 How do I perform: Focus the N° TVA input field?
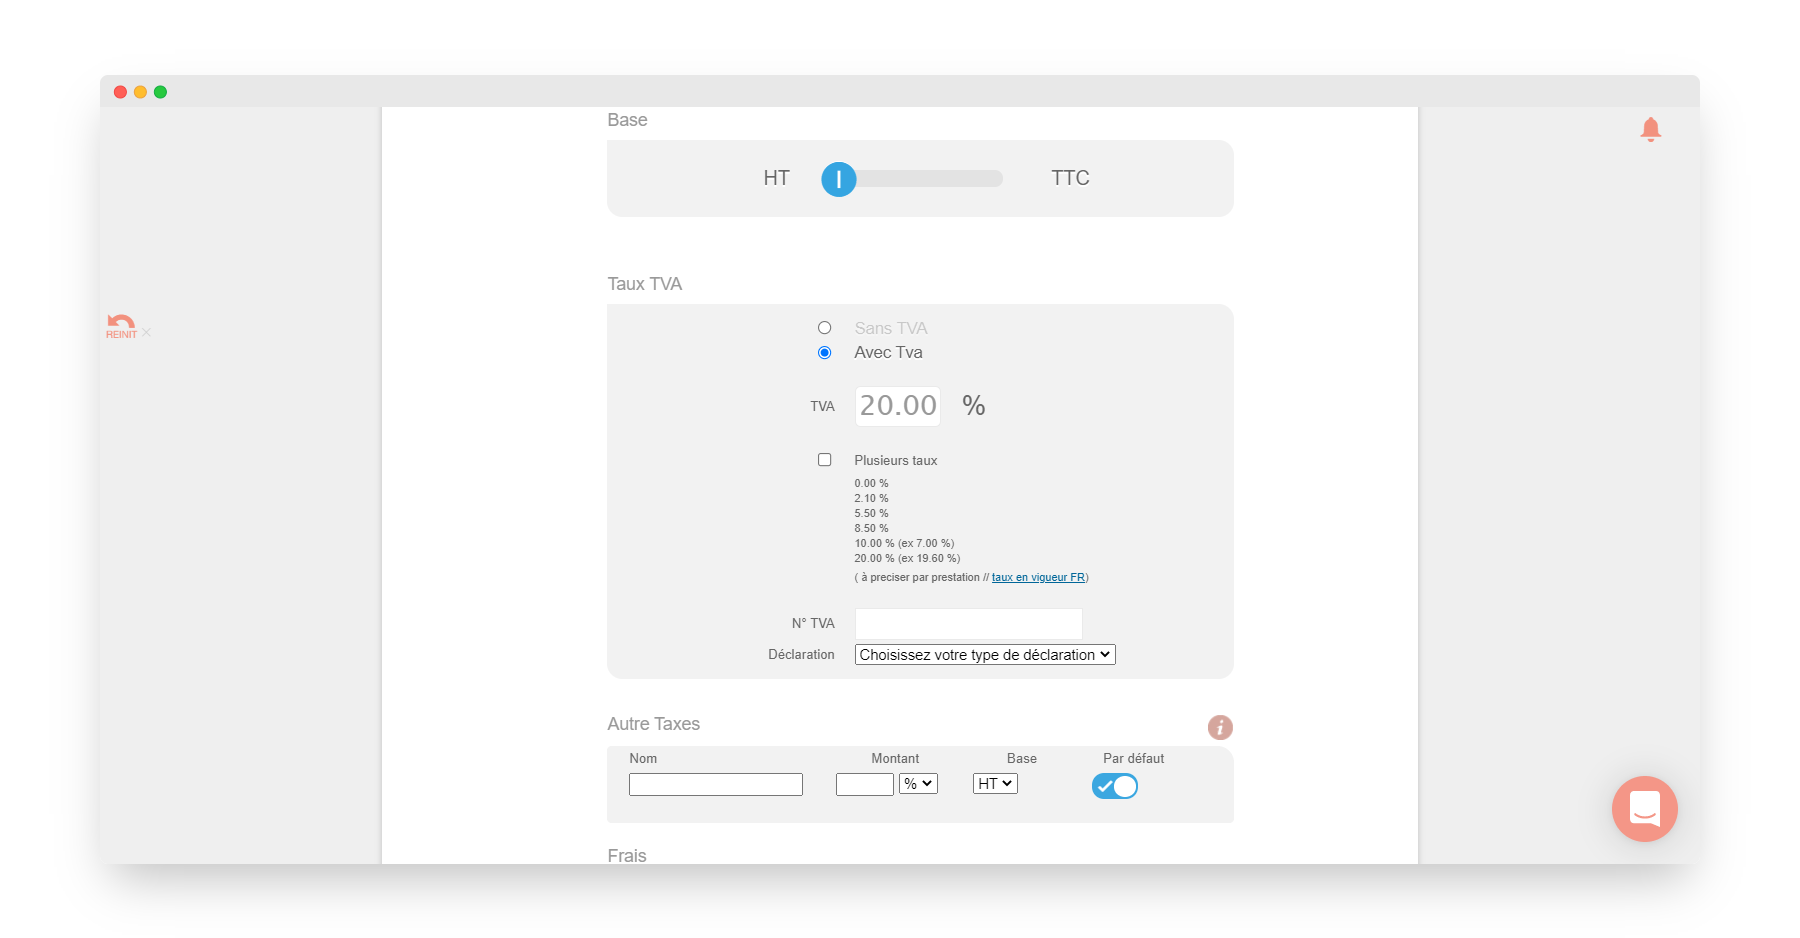[x=969, y=624]
